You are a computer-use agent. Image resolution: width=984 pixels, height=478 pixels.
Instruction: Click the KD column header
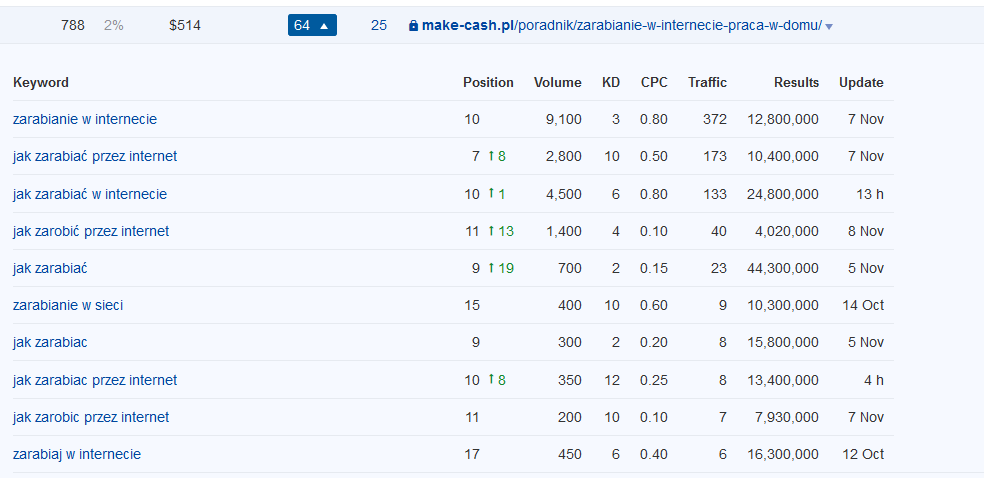(x=610, y=83)
